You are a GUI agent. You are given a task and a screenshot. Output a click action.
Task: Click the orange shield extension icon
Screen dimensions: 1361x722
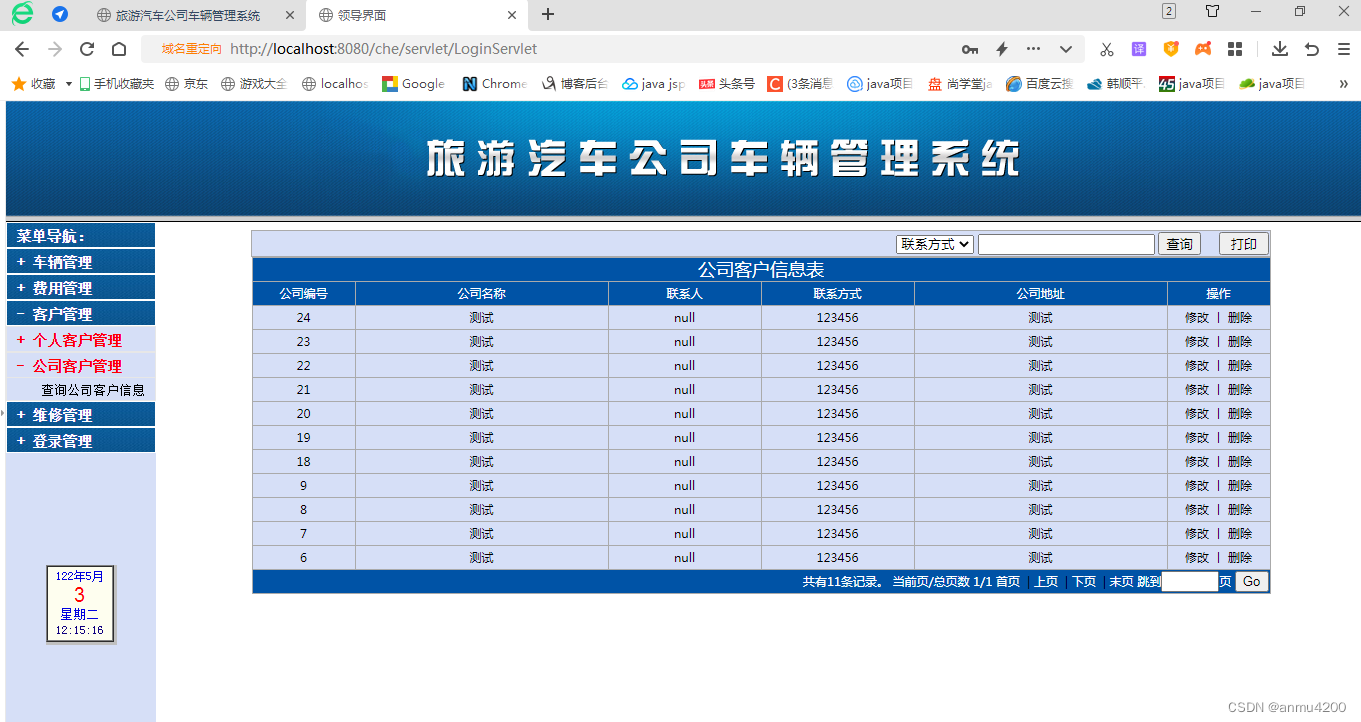(1171, 49)
